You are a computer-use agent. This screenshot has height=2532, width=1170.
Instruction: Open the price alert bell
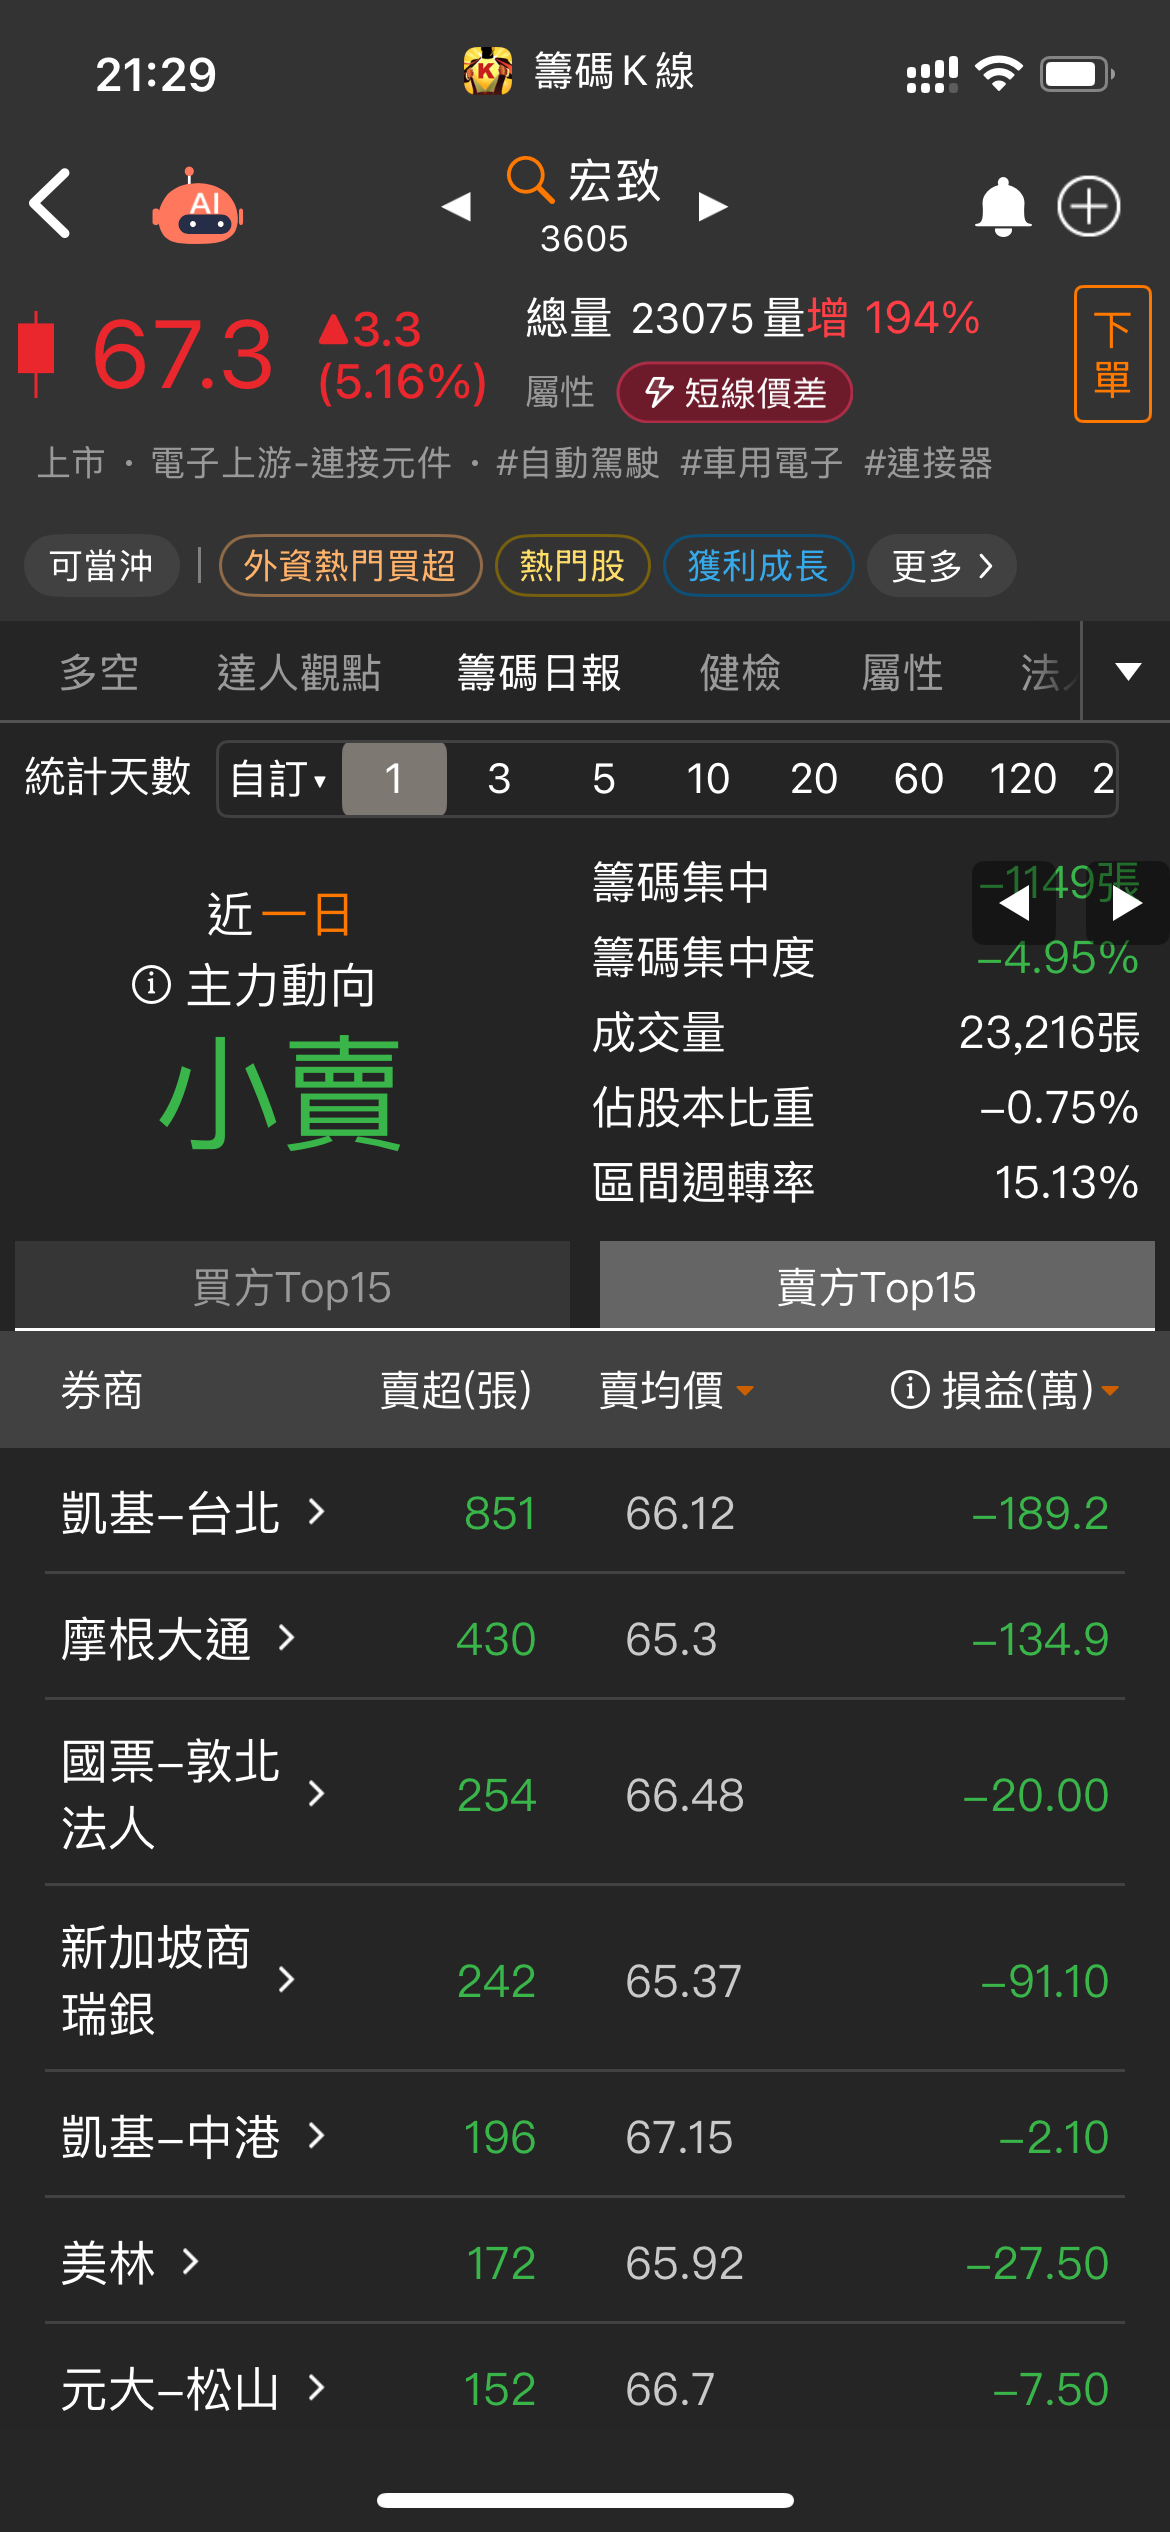click(1003, 207)
